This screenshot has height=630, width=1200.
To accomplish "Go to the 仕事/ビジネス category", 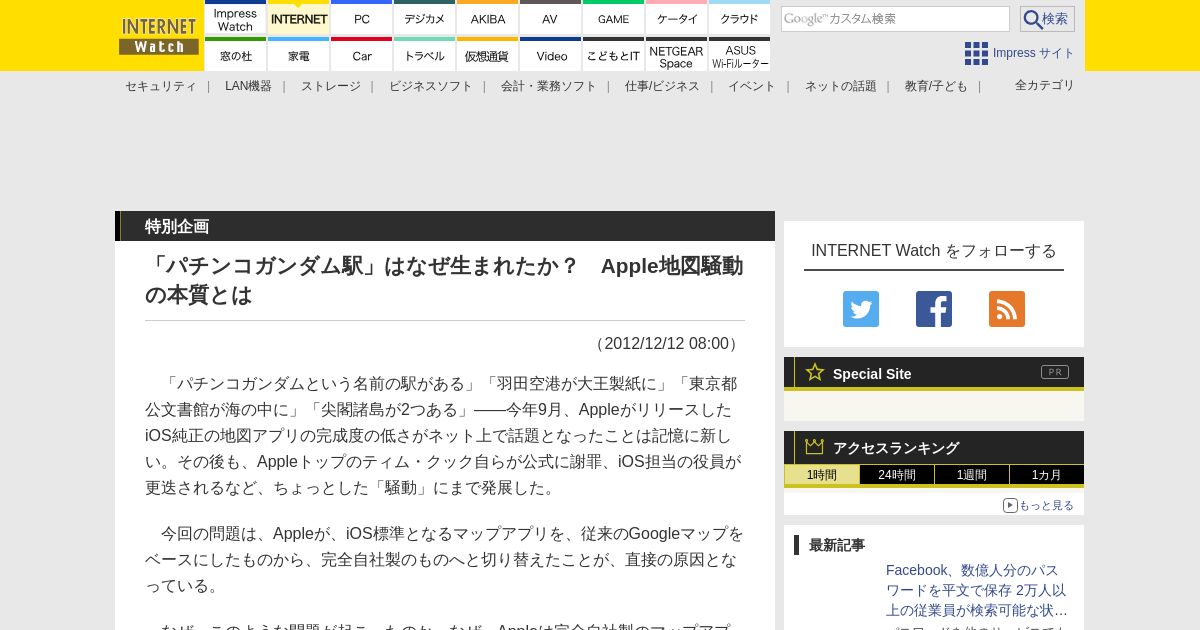I will pos(662,86).
